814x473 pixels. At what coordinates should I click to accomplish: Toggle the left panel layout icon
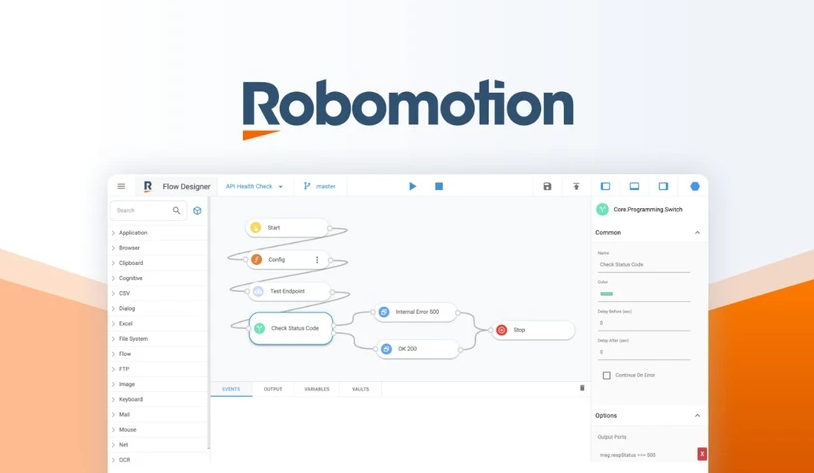coord(605,186)
